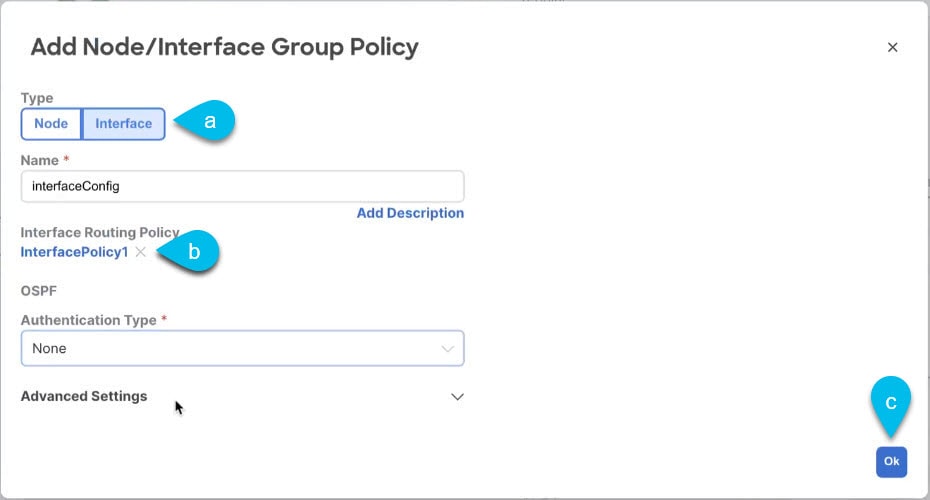Open the Authentication Type dropdown showing None
930x500 pixels.
[x=243, y=348]
